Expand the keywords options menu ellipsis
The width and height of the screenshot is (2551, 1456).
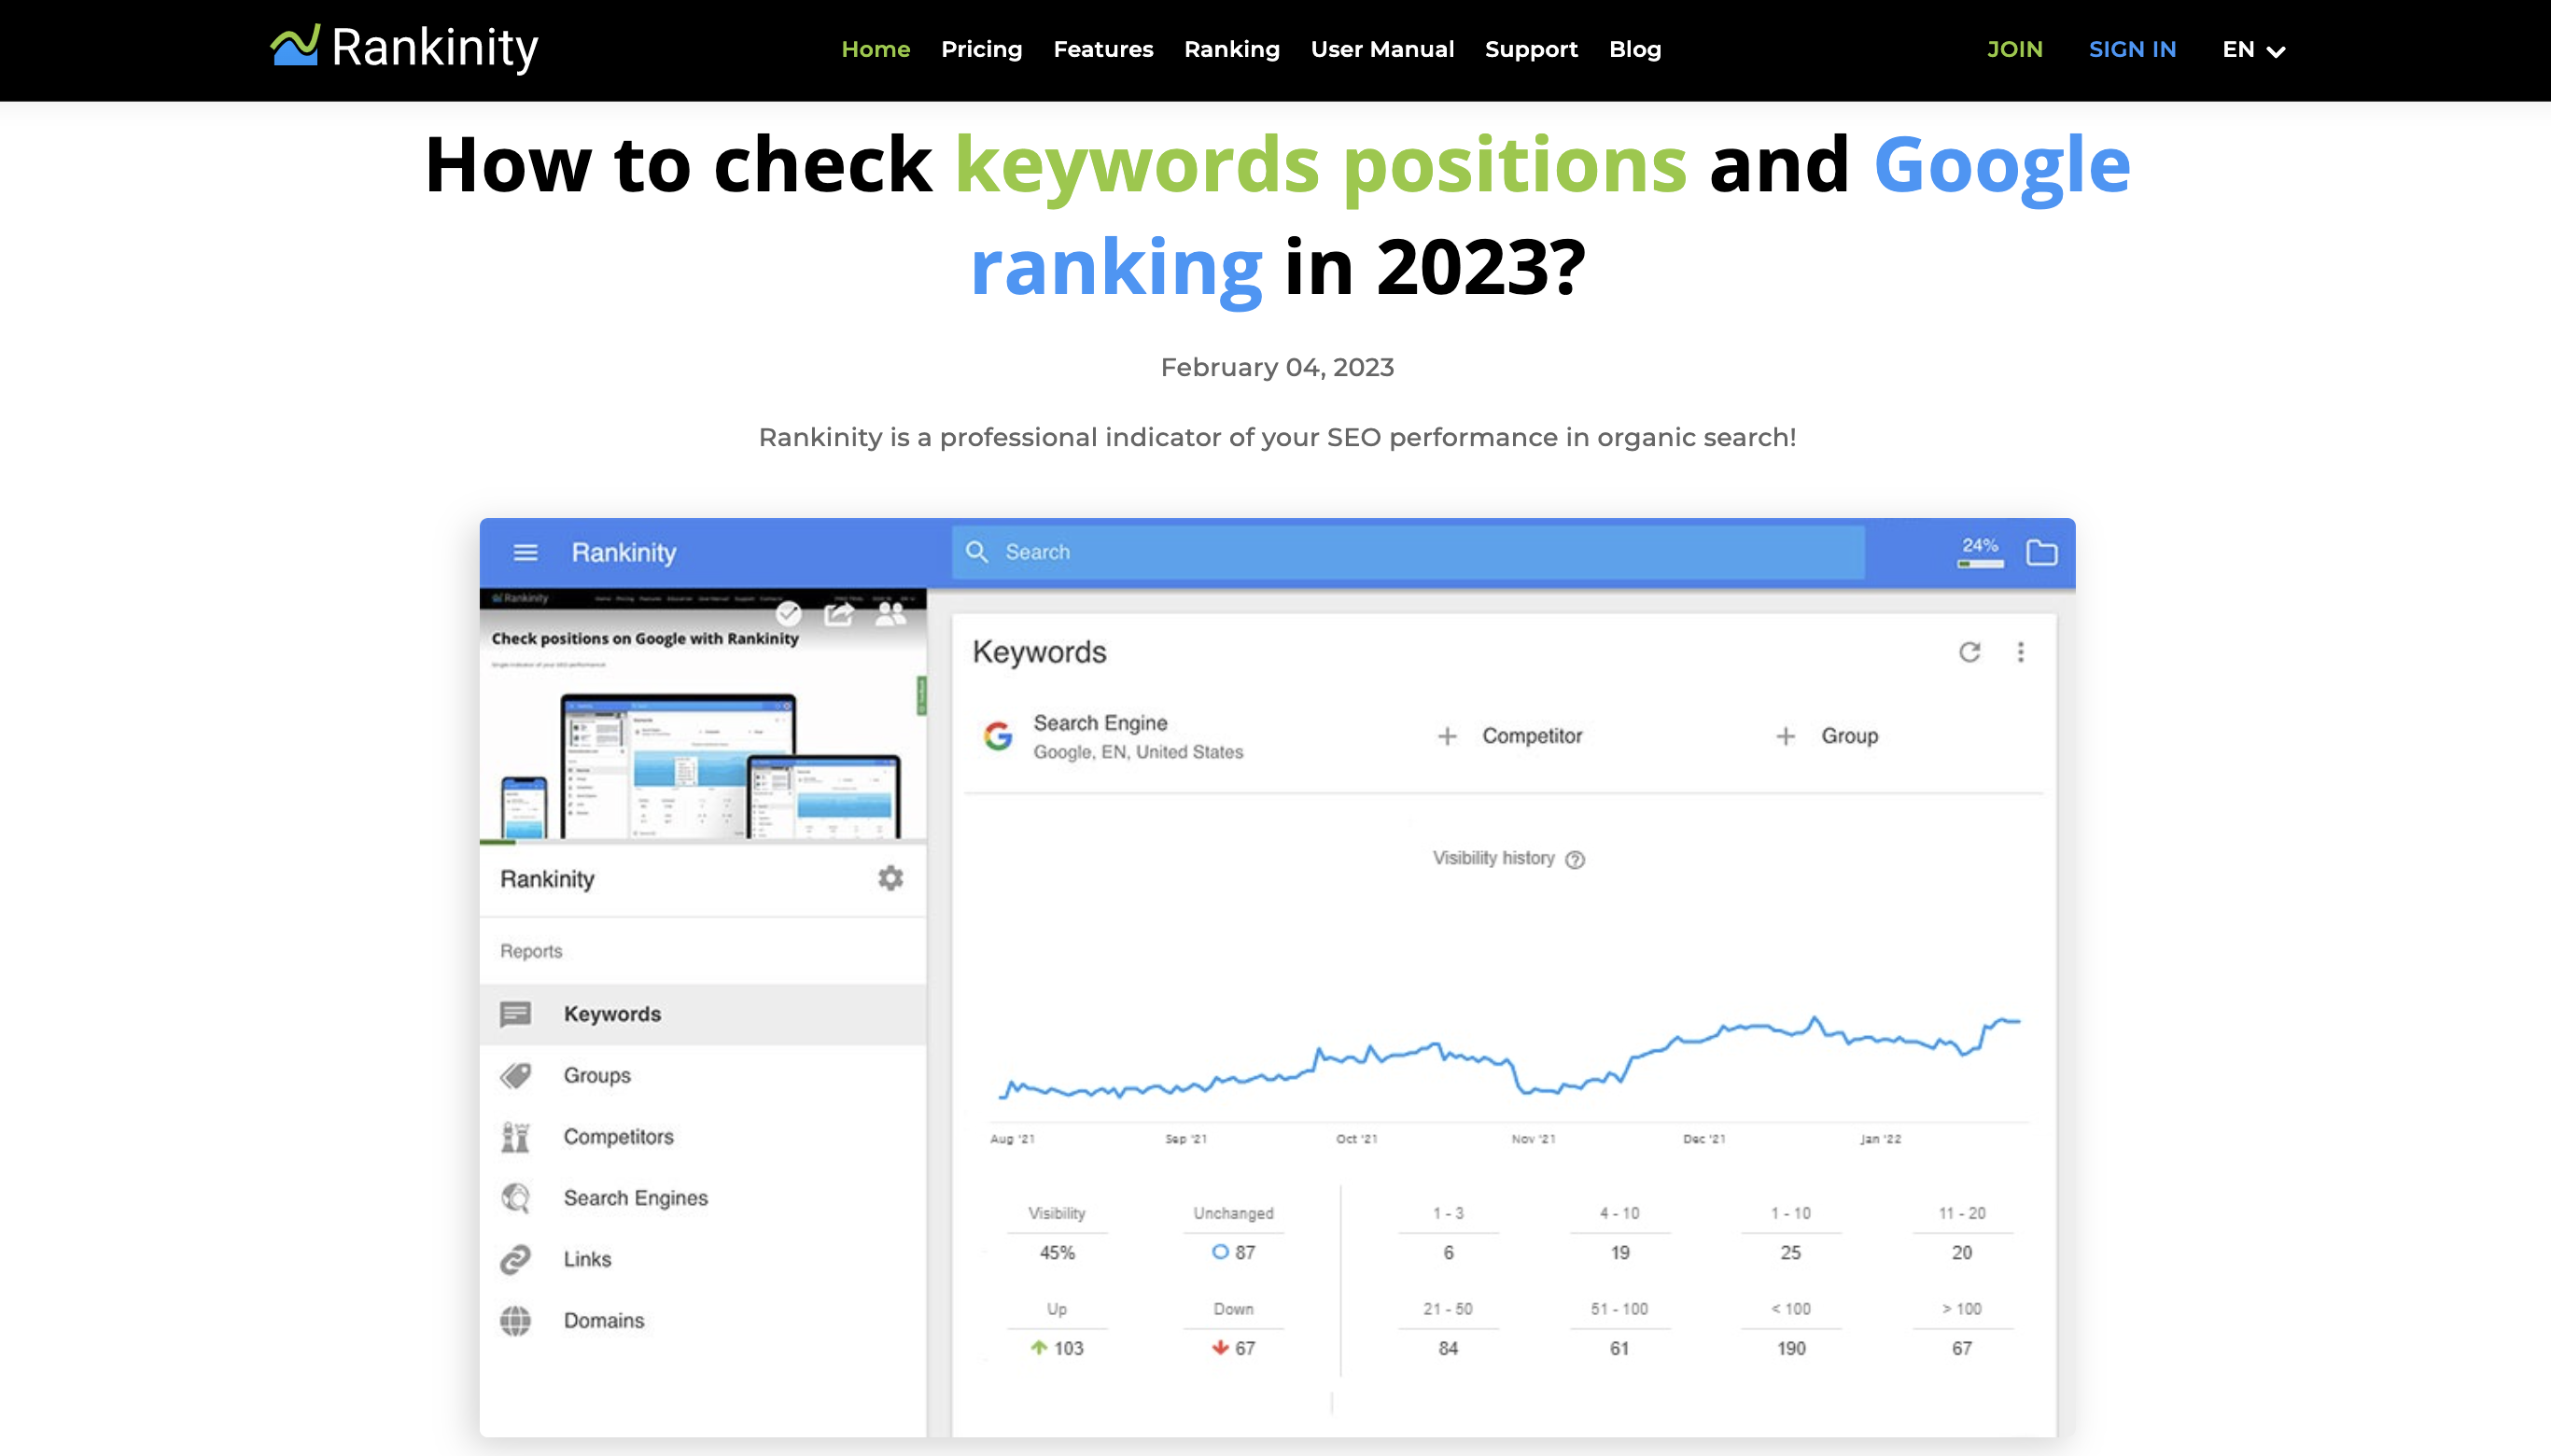coord(2020,651)
